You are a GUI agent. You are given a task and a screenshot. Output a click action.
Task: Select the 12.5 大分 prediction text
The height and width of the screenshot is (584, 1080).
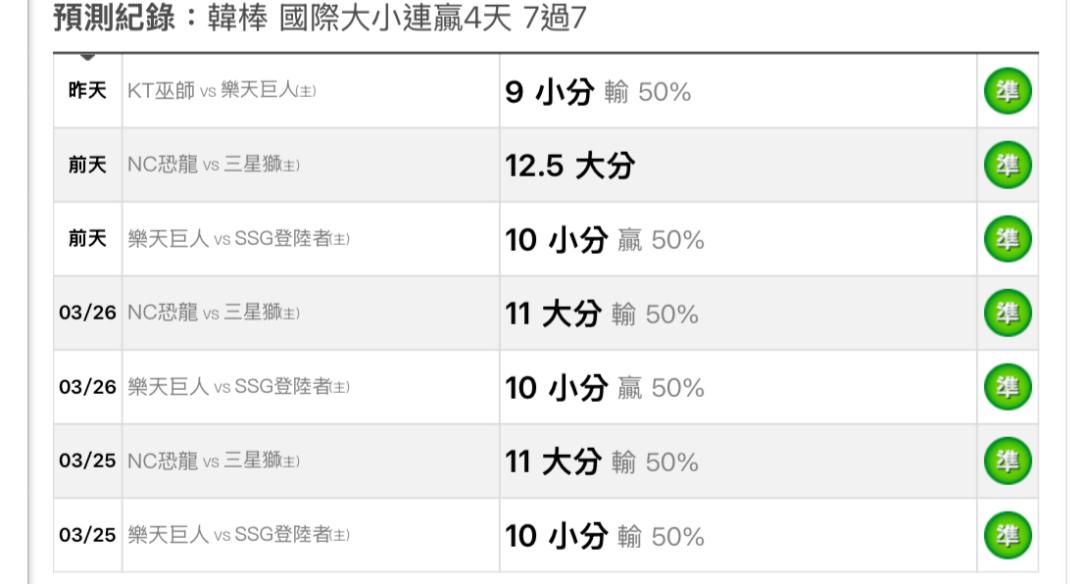(x=570, y=165)
